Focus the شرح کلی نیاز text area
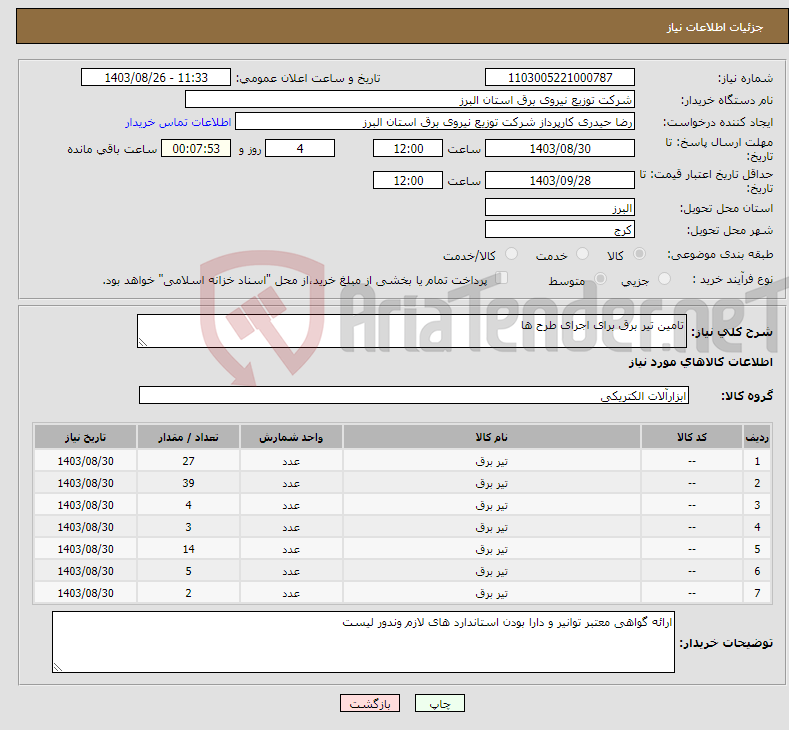This screenshot has width=789, height=730. click(406, 332)
